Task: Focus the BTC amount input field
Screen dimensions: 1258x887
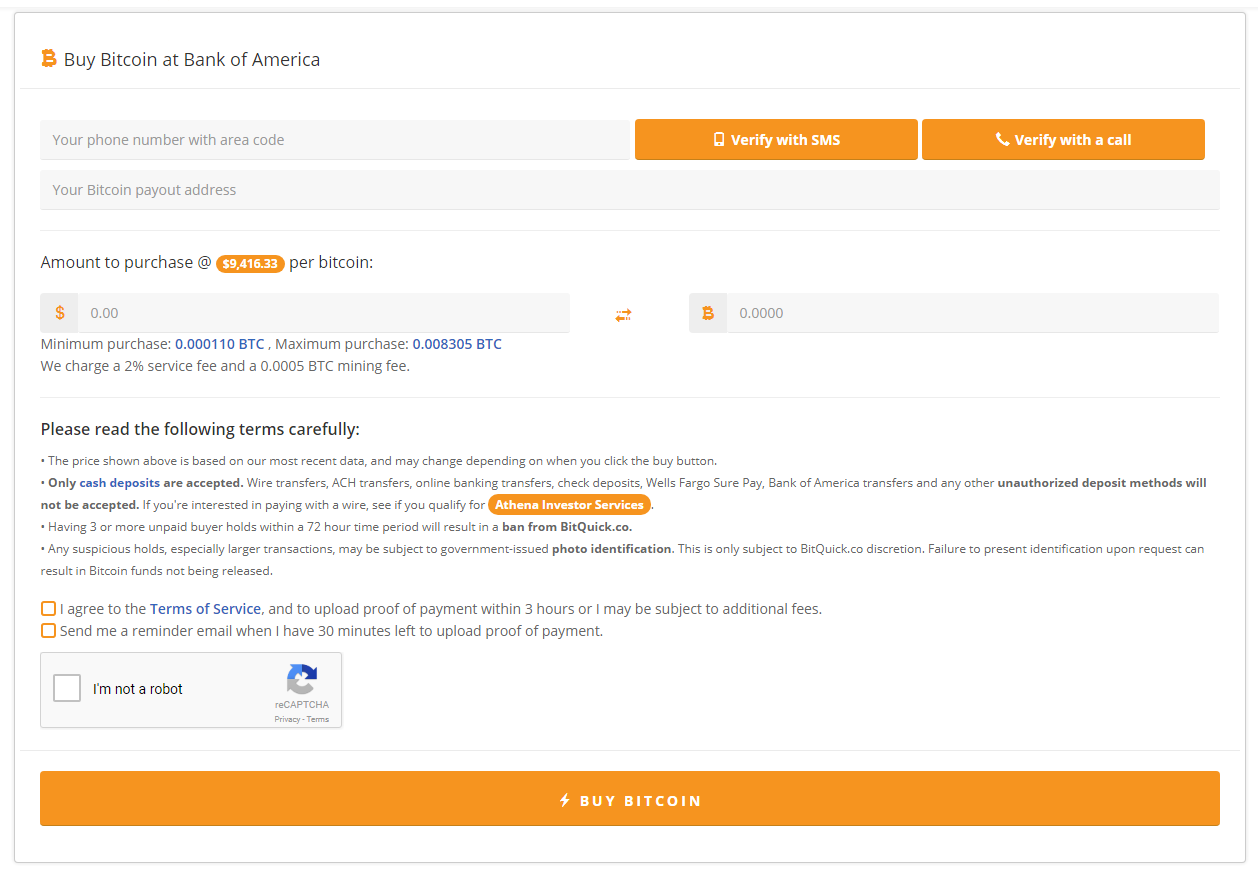Action: (x=973, y=313)
